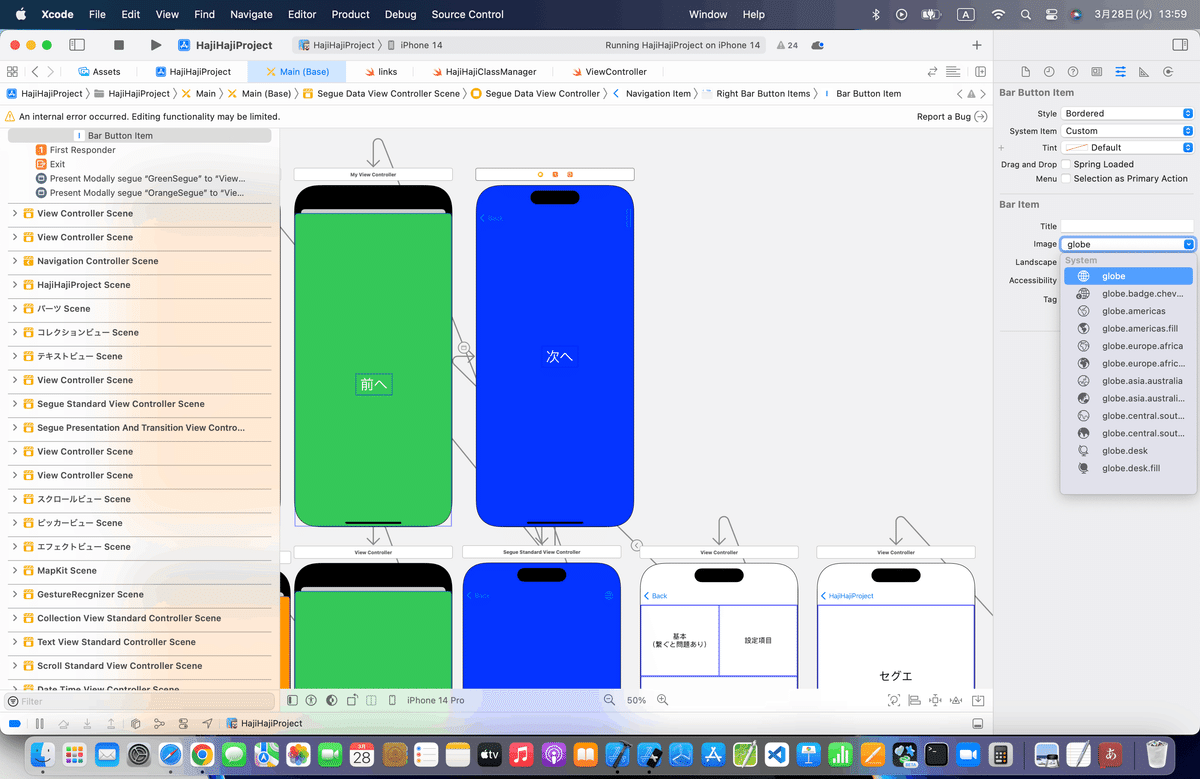Image resolution: width=1200 pixels, height=779 pixels.
Task: Expand the MapKit Scene
Action: [15, 570]
